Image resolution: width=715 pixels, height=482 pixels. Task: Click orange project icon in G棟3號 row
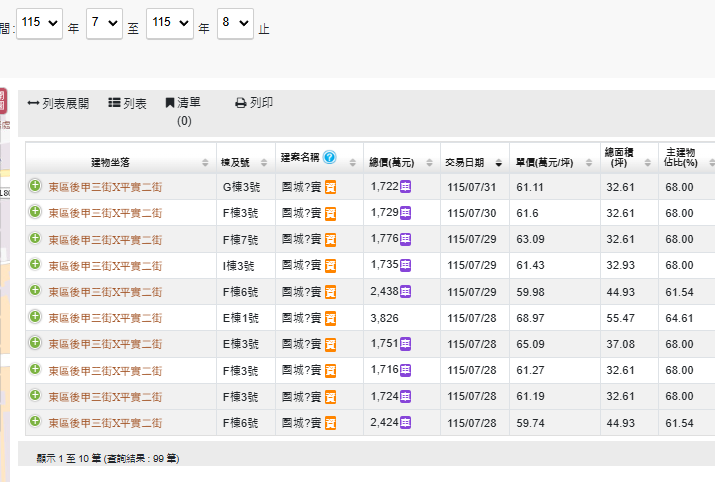coord(331,187)
